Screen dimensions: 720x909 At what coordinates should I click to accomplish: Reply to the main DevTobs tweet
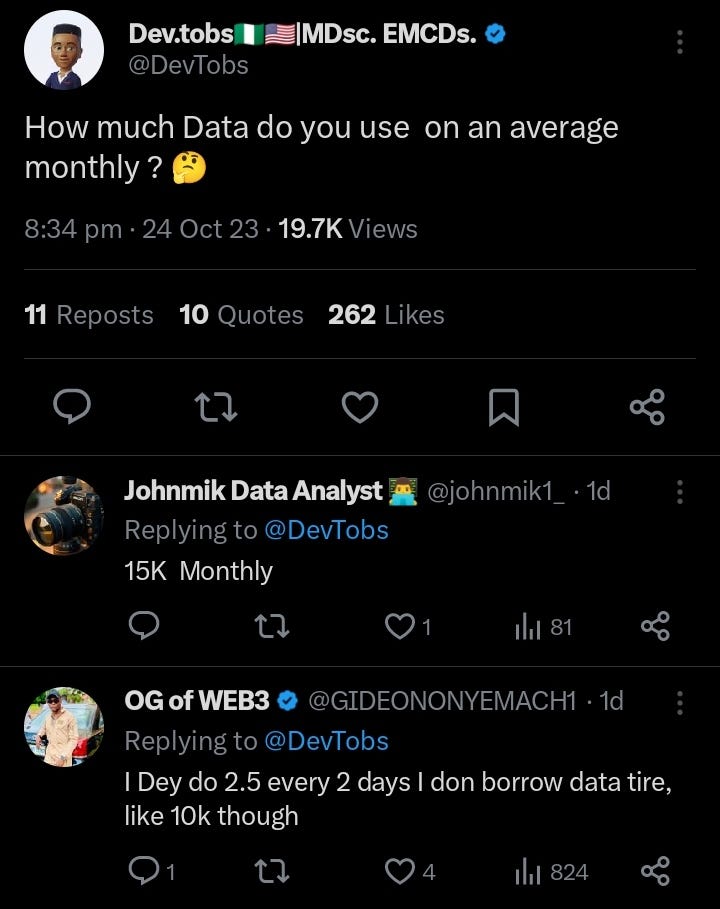point(71,406)
